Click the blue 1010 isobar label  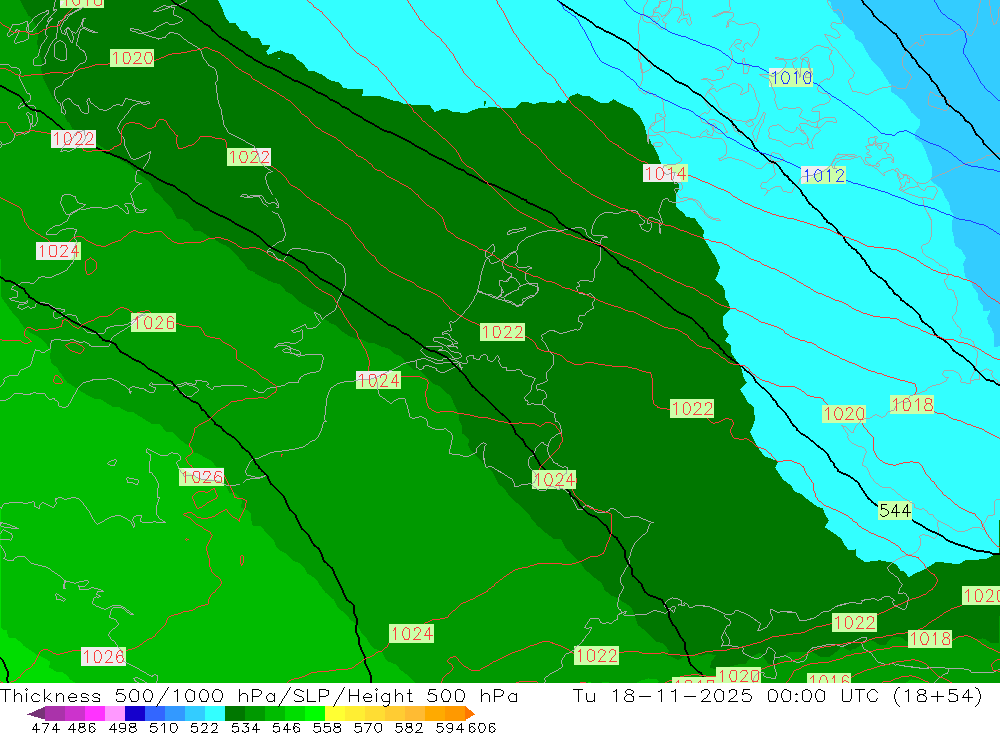pyautogui.click(x=791, y=78)
